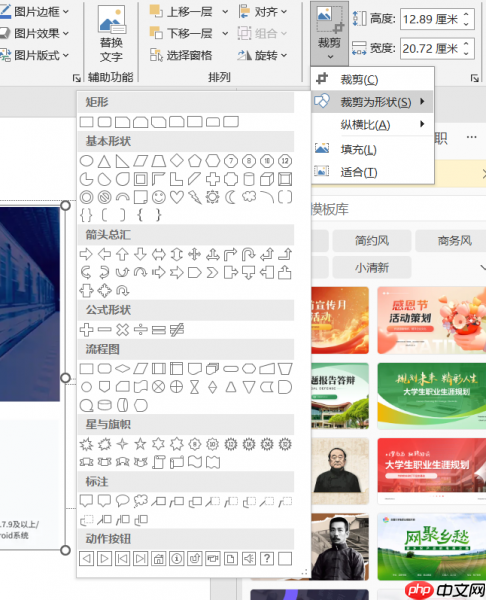Image resolution: width=486 pixels, height=600 pixels.
Task: Choose the 5-point star shape
Action: [140, 444]
